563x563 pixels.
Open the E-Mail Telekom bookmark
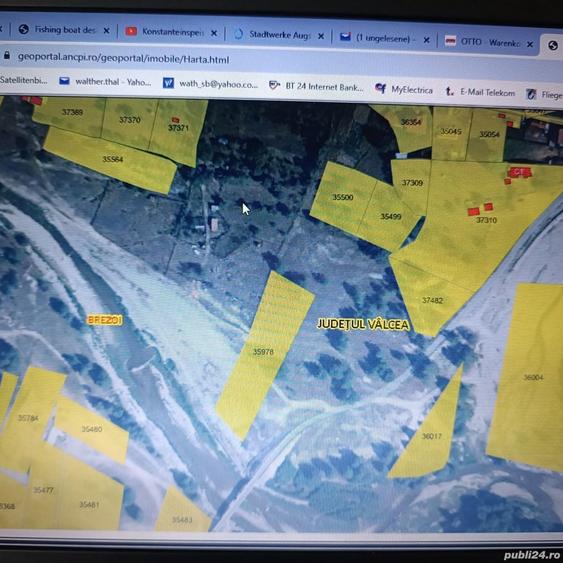click(480, 92)
